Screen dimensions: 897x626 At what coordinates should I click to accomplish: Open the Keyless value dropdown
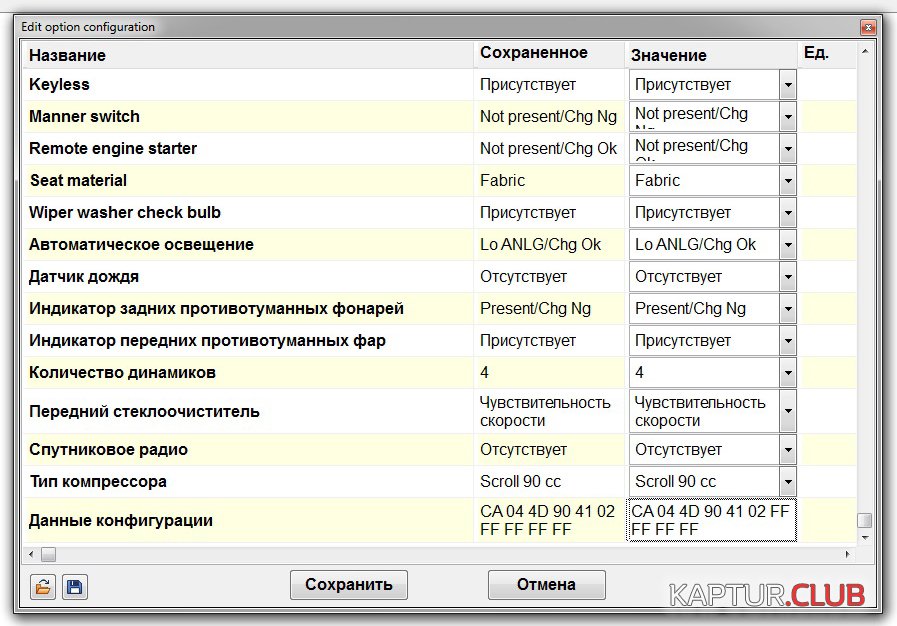[x=788, y=85]
